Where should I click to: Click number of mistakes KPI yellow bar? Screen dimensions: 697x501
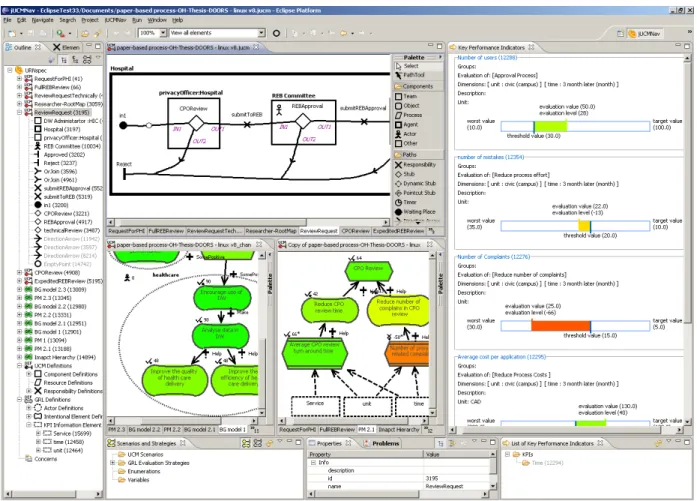[584, 226]
